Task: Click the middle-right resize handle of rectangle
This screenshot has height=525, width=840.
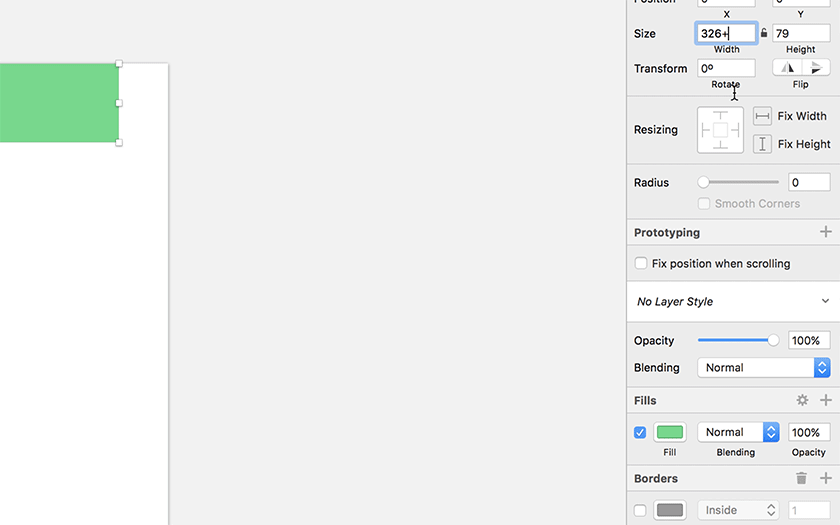Action: (x=119, y=103)
